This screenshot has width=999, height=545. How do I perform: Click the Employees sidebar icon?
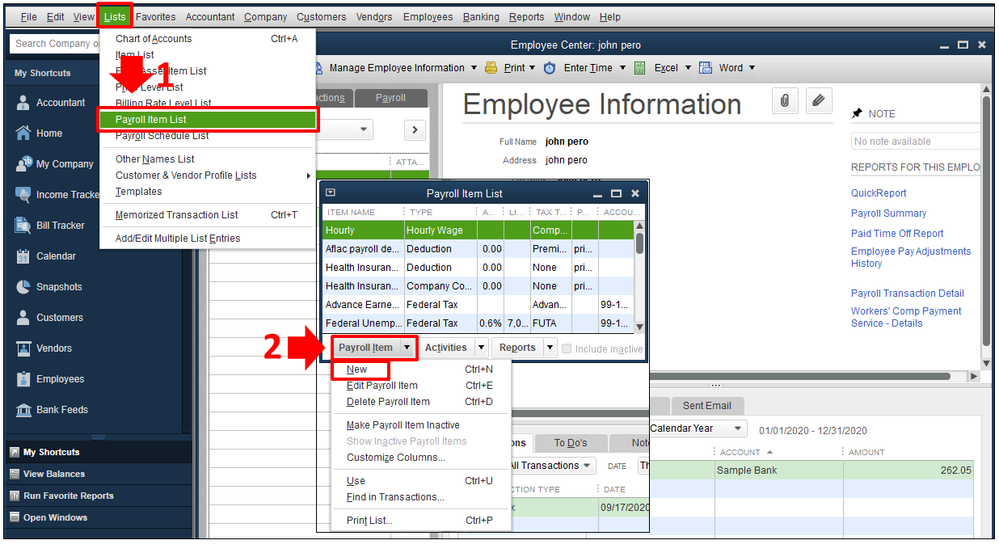(23, 379)
